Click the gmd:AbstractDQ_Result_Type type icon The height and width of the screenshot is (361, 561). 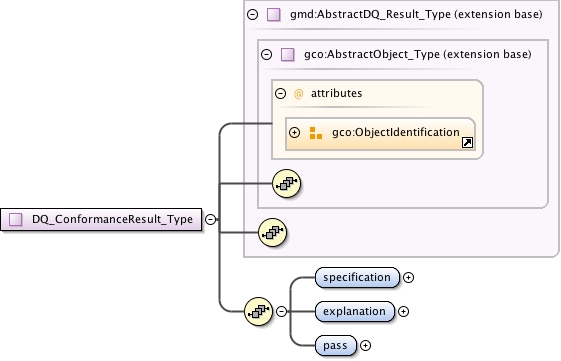pos(274,14)
